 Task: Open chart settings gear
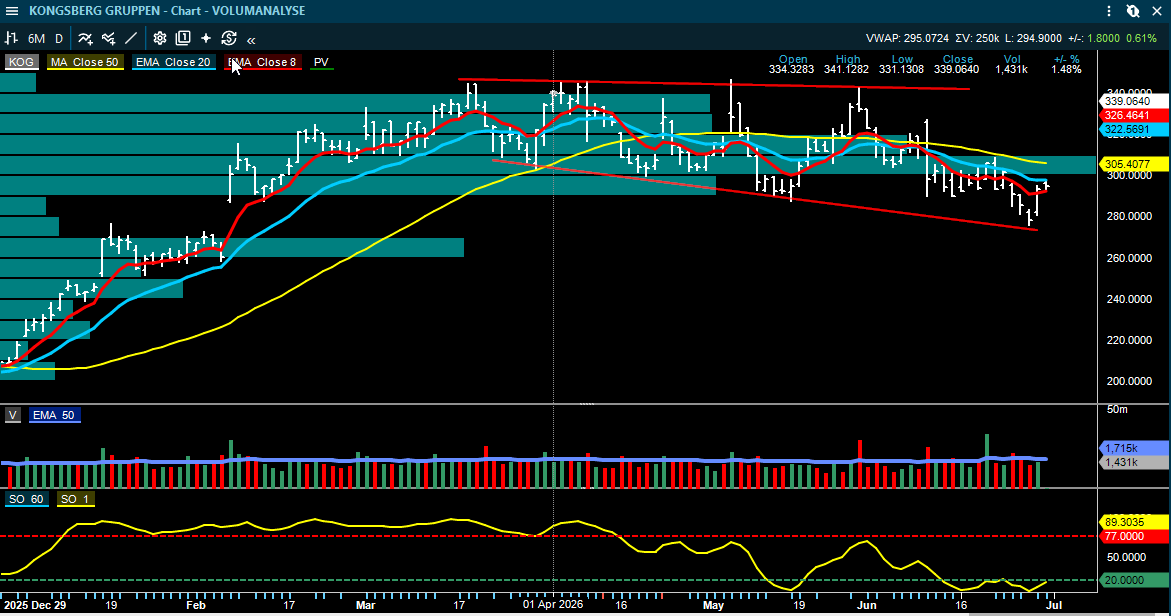pyautogui.click(x=160, y=38)
